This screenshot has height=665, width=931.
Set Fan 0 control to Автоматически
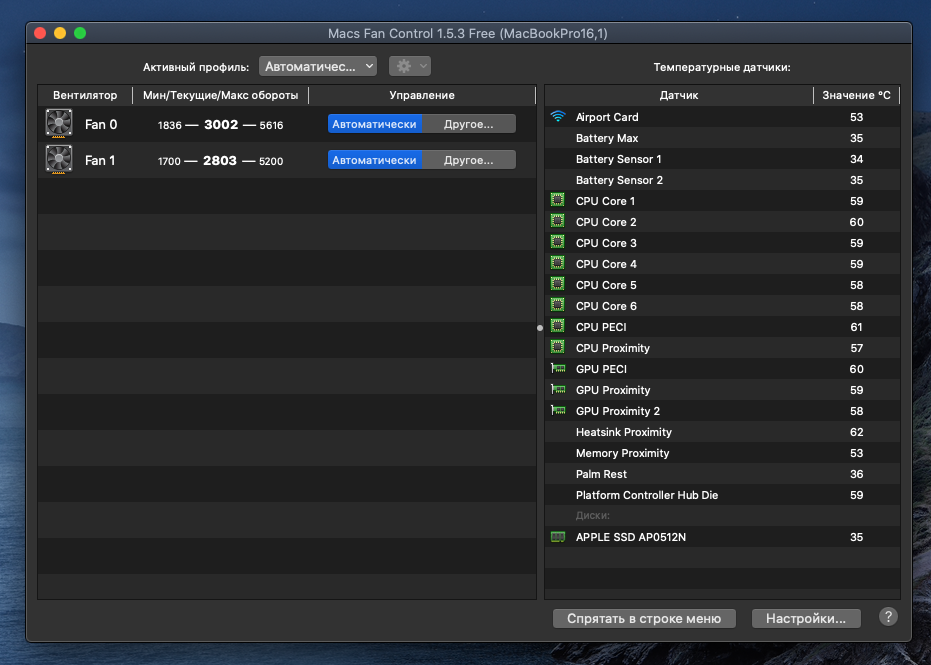click(374, 124)
